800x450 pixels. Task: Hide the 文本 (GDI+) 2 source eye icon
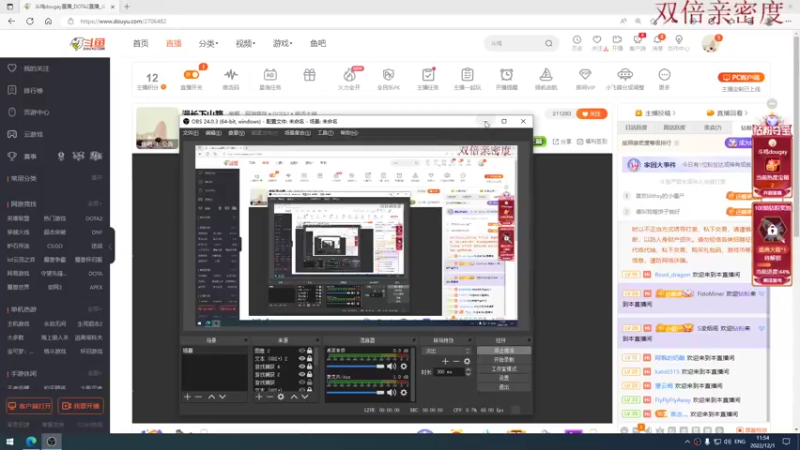[302, 359]
